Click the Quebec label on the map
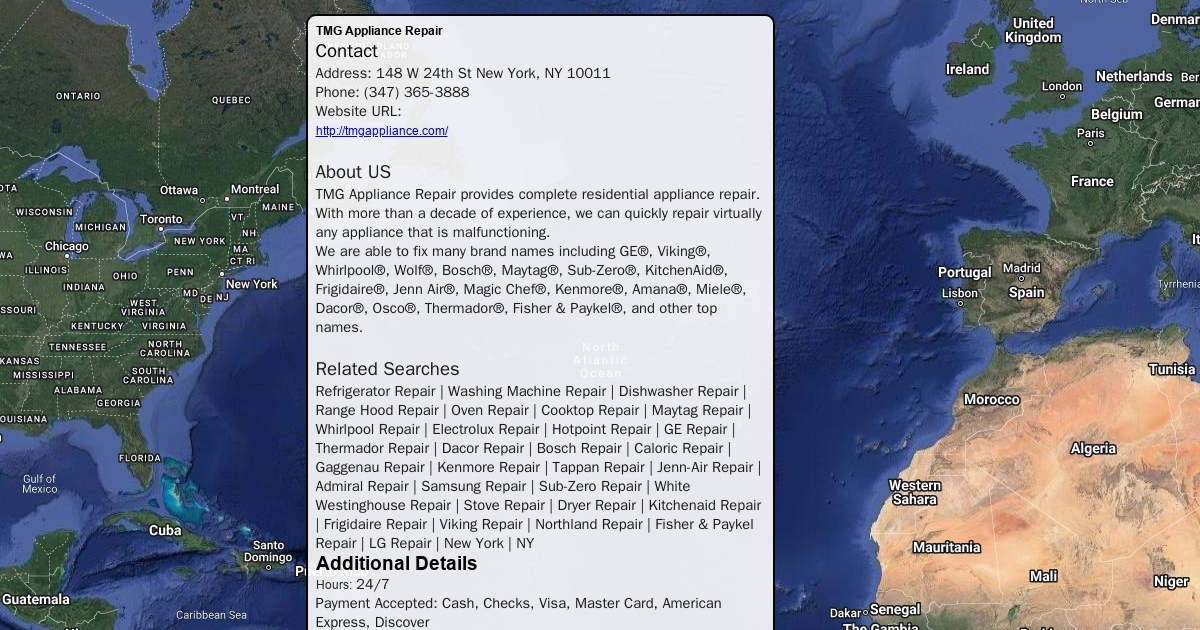 coord(231,100)
